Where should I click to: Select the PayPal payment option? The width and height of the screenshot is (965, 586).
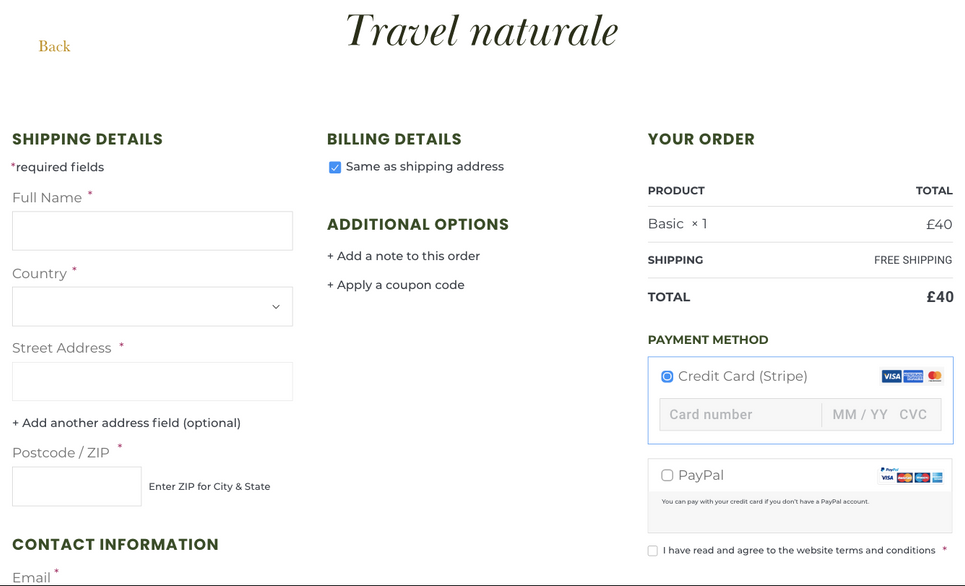[667, 475]
